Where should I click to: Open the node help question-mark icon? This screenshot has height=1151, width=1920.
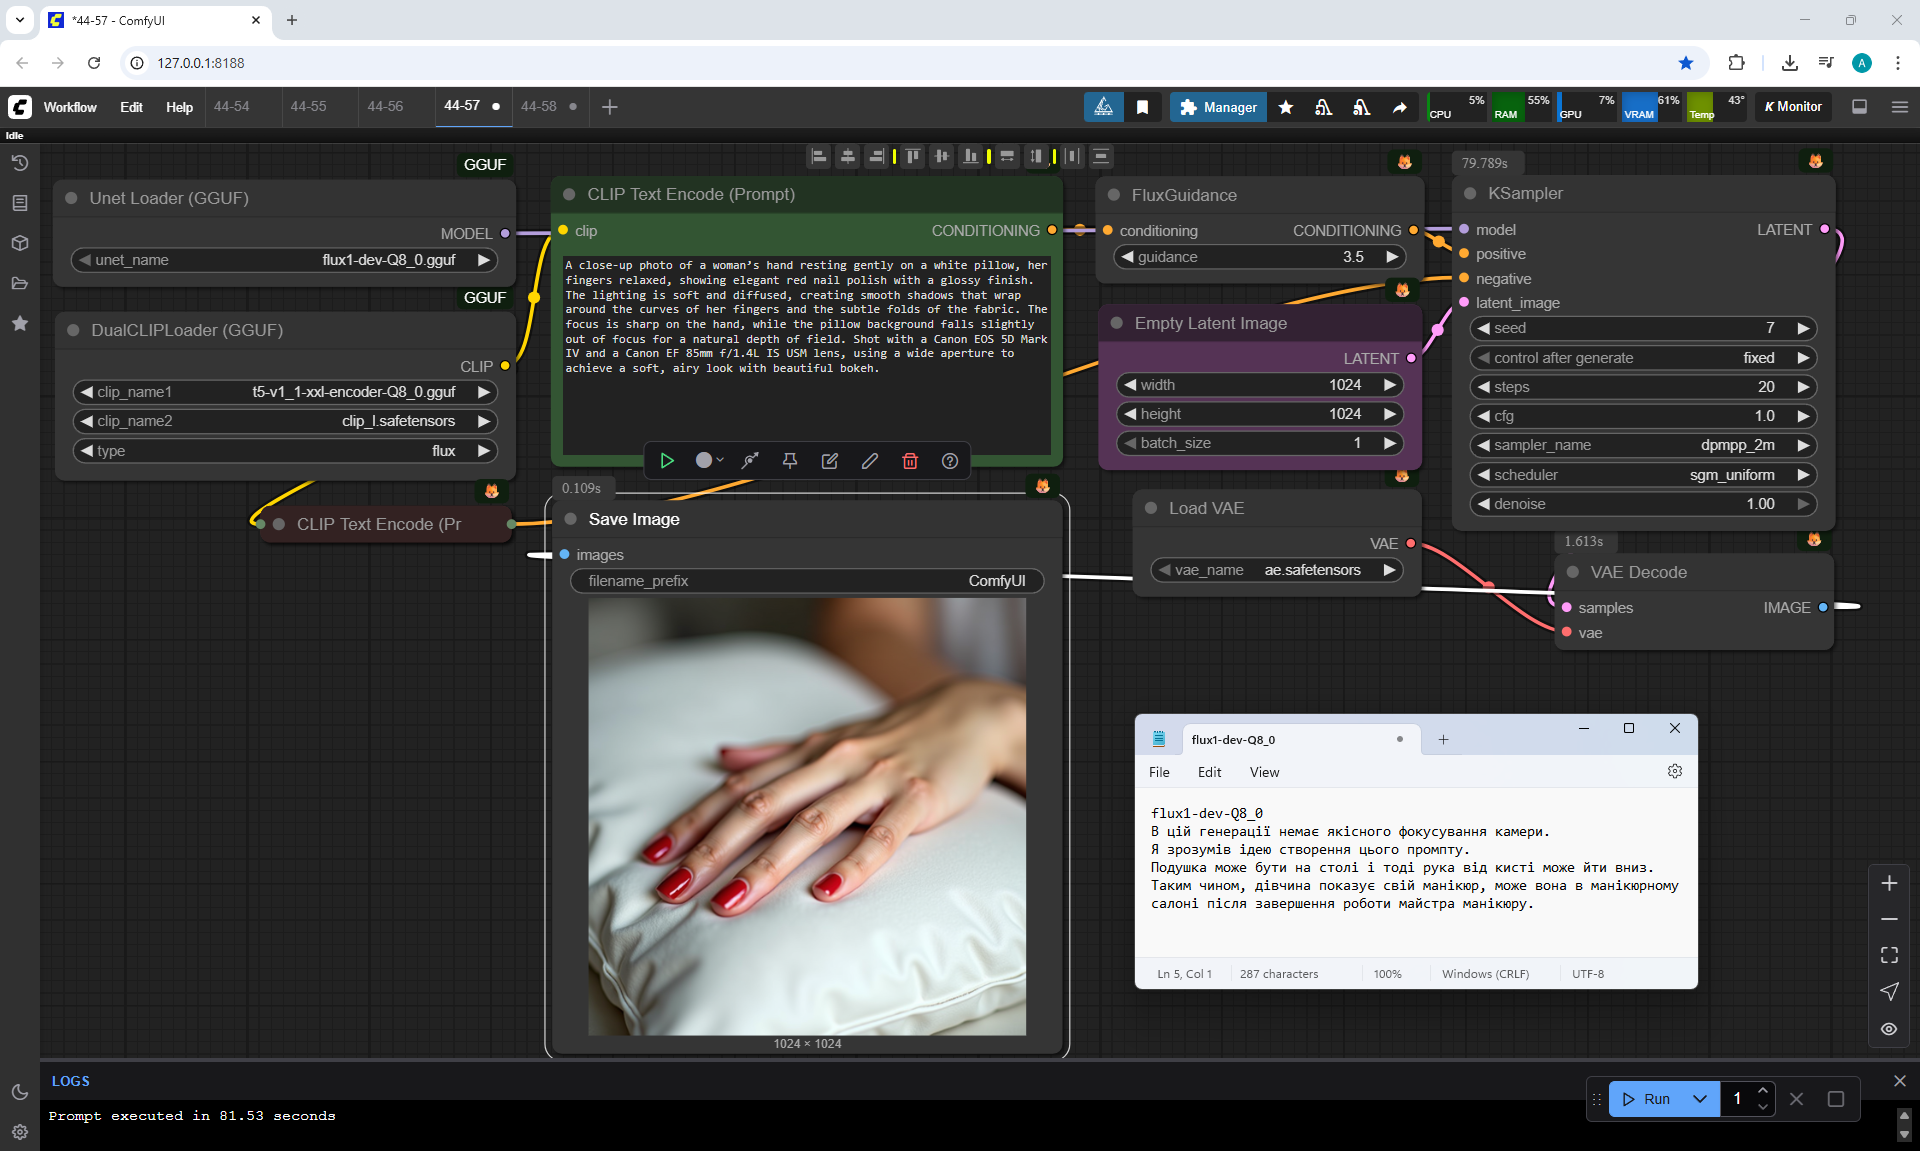click(x=949, y=461)
